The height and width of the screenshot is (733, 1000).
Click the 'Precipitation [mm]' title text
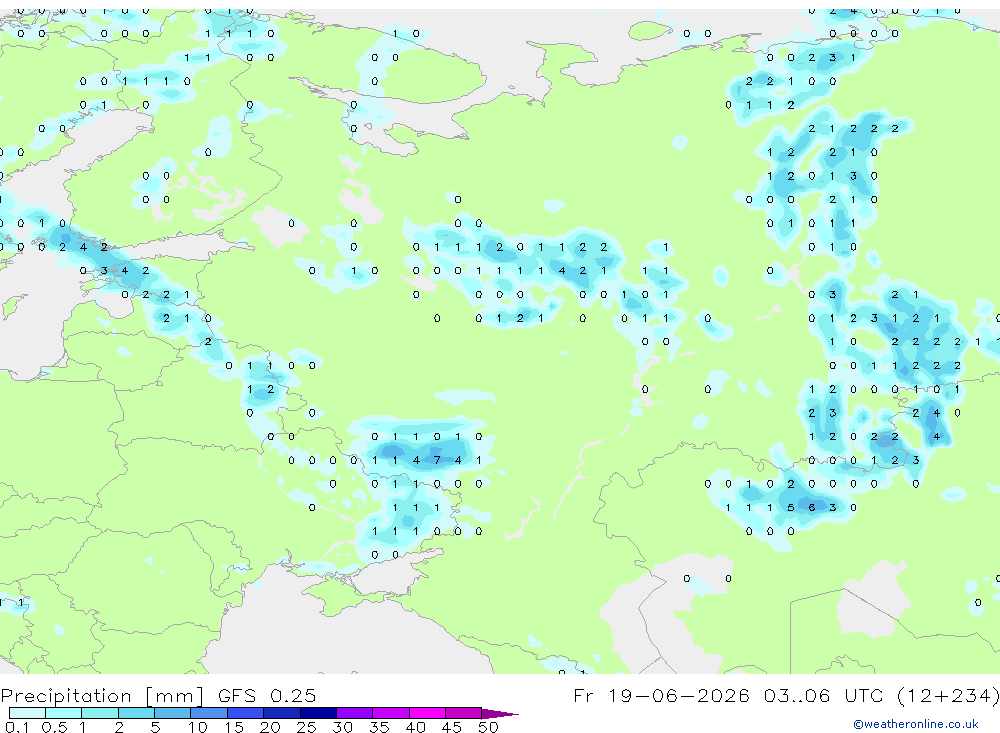tap(102, 695)
